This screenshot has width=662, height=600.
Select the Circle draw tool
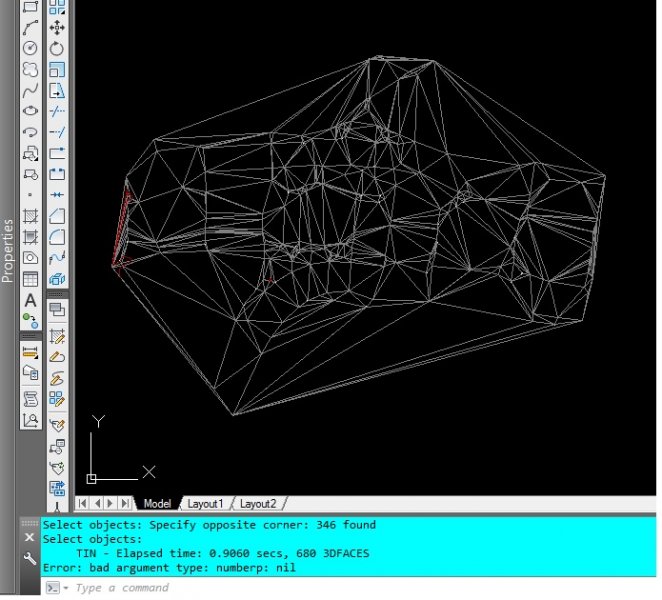click(x=30, y=48)
